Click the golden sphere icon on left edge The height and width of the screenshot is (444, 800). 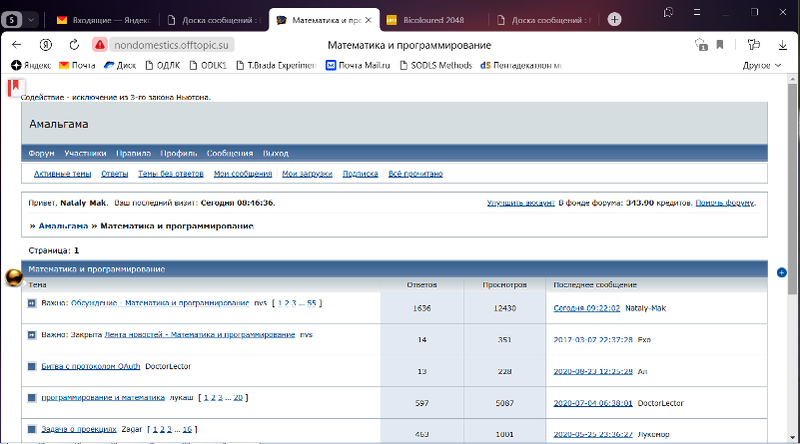pyautogui.click(x=14, y=277)
